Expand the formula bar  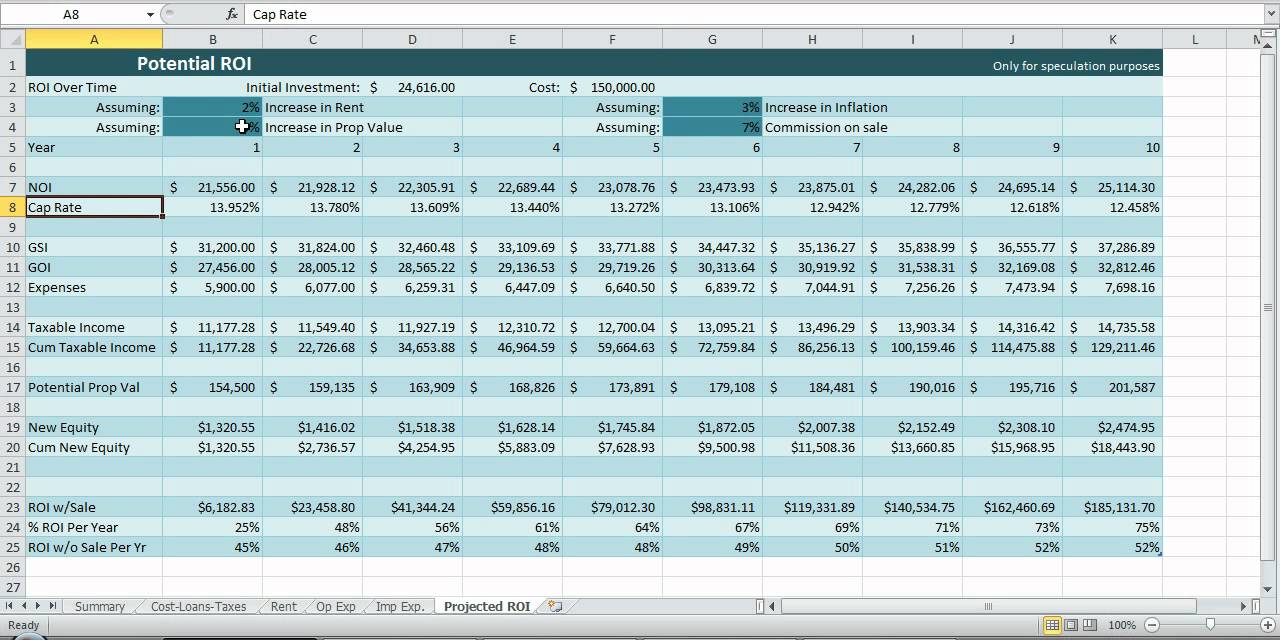click(1270, 14)
